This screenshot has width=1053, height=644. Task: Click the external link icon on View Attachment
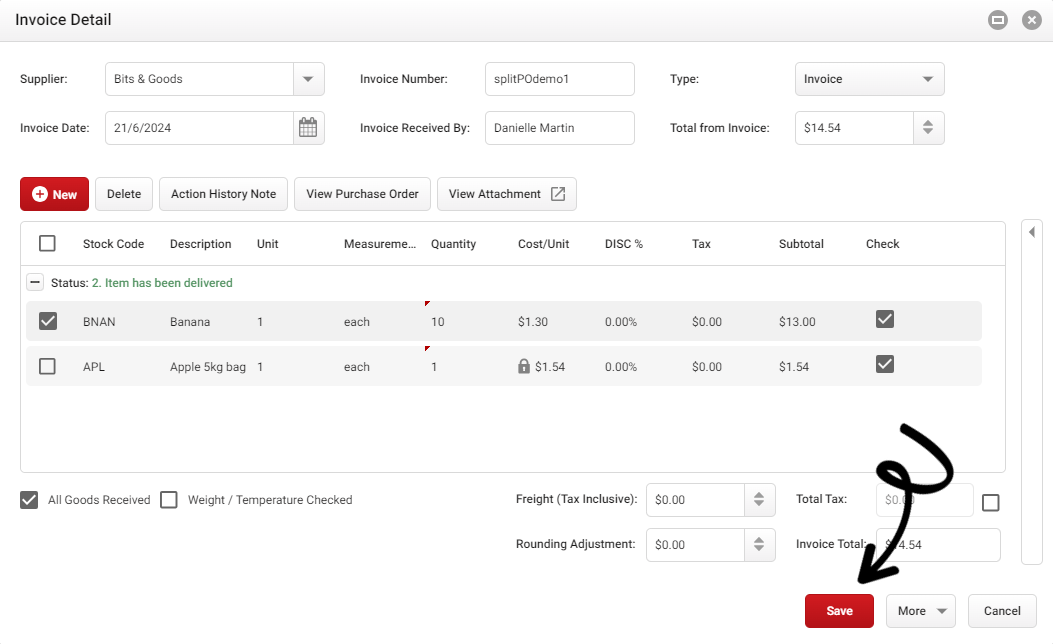coord(558,194)
